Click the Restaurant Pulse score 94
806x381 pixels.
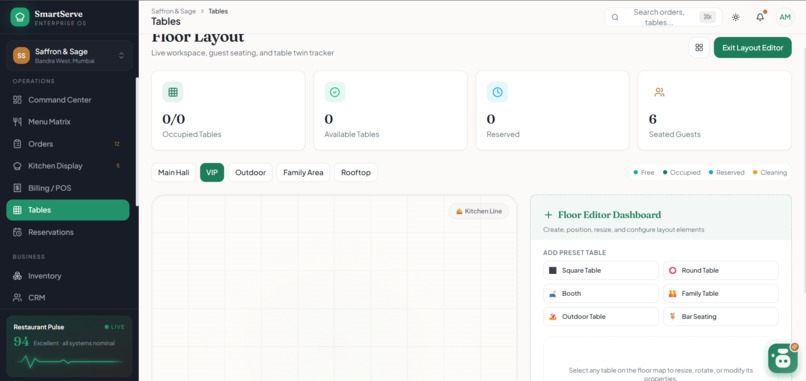(x=21, y=342)
